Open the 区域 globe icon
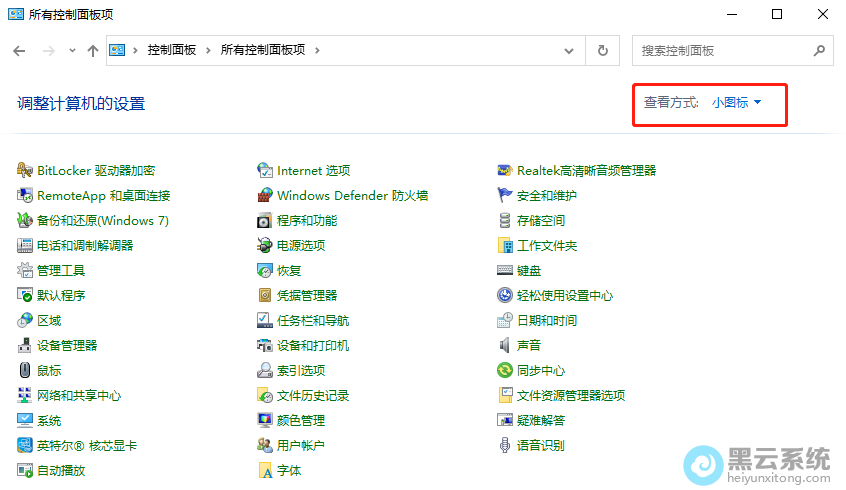This screenshot has height=490, width=846. click(x=24, y=321)
